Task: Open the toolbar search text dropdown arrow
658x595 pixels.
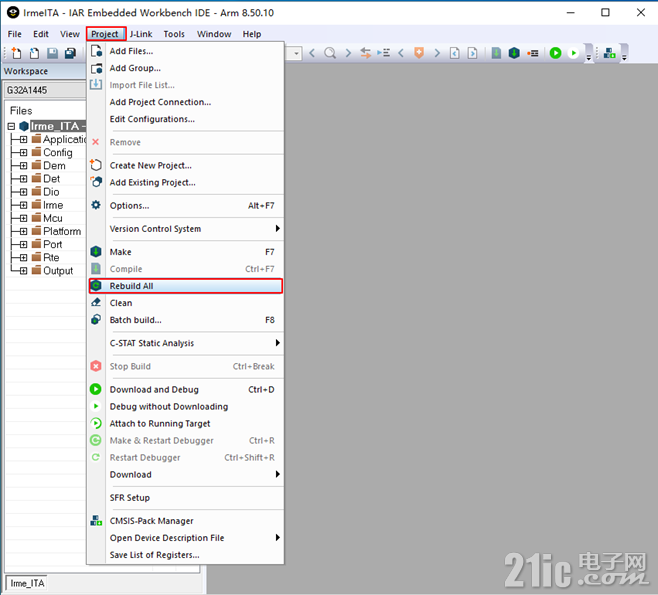Action: [296, 53]
